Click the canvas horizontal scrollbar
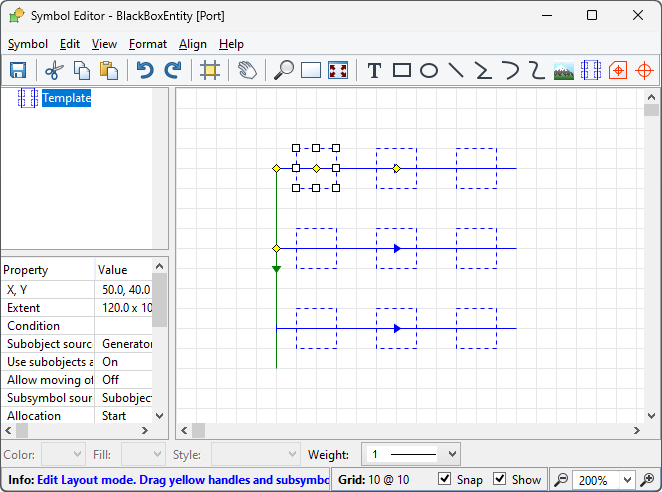 pyautogui.click(x=410, y=430)
